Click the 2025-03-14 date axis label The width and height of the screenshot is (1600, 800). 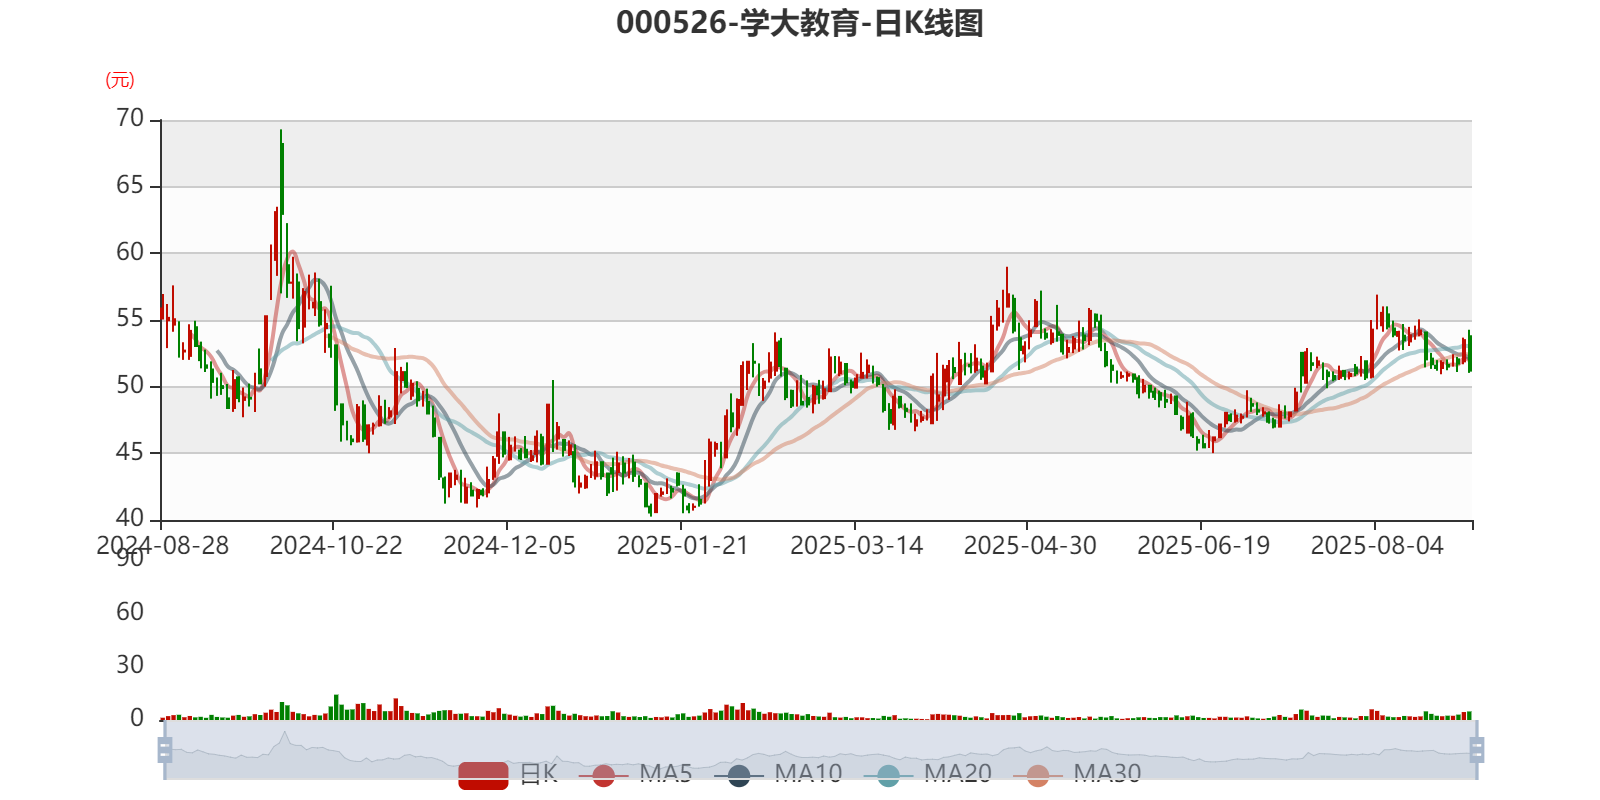coord(856,546)
